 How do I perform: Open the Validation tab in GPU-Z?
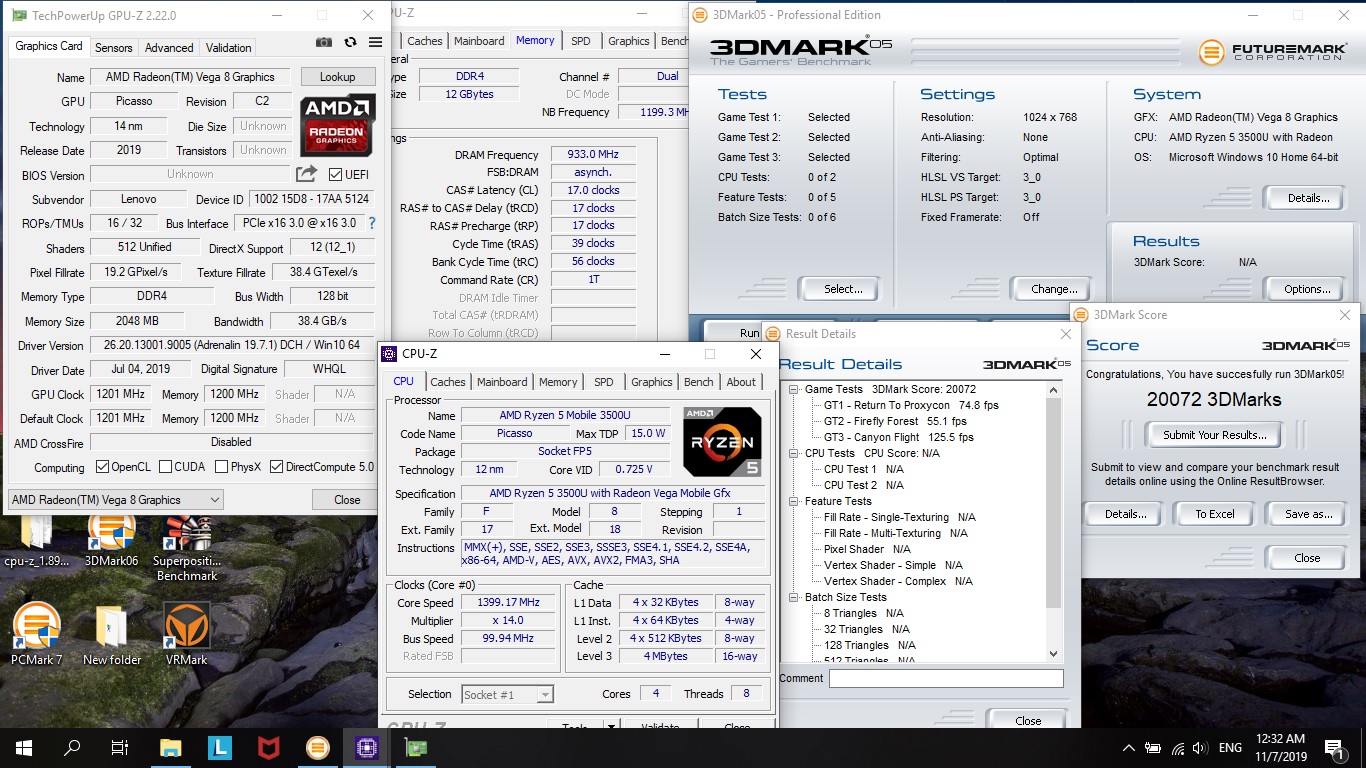click(229, 48)
